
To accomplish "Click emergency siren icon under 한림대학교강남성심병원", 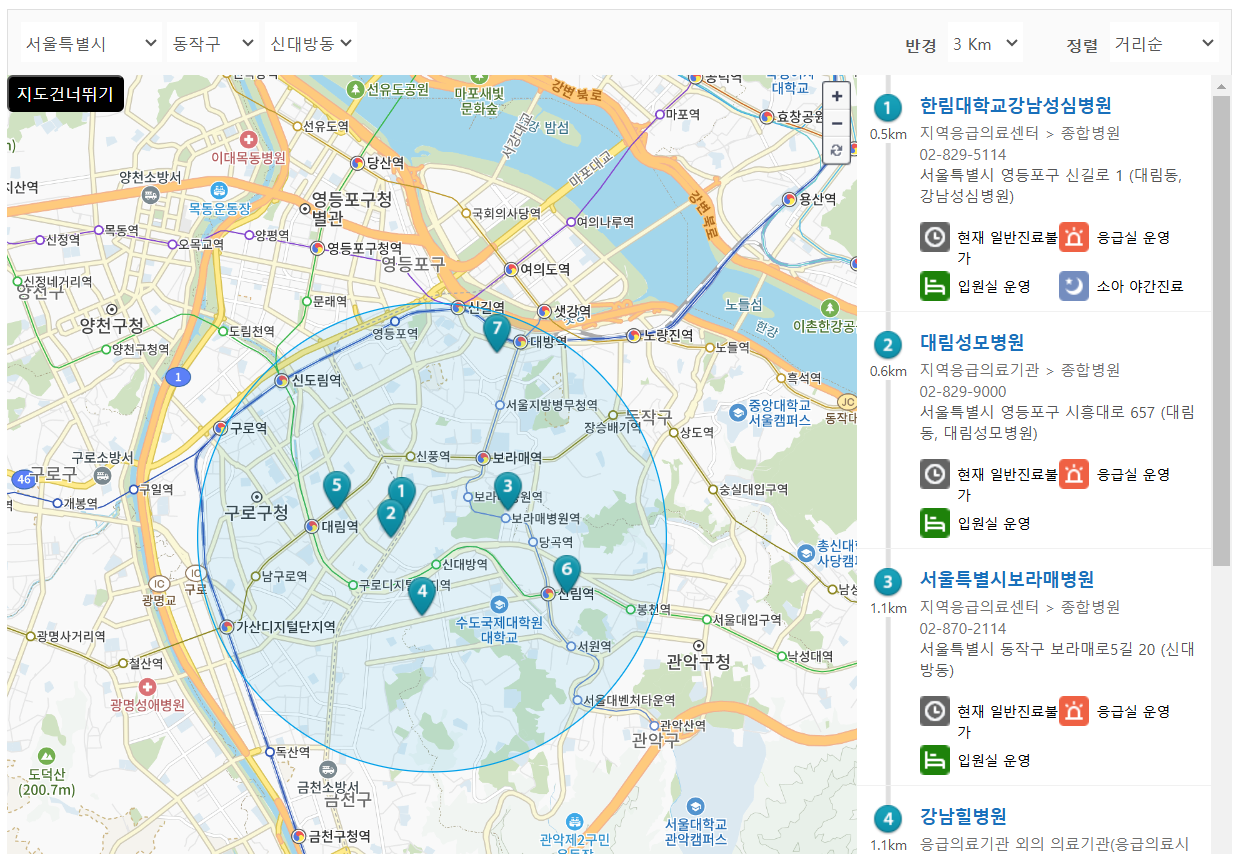I will point(1074,238).
